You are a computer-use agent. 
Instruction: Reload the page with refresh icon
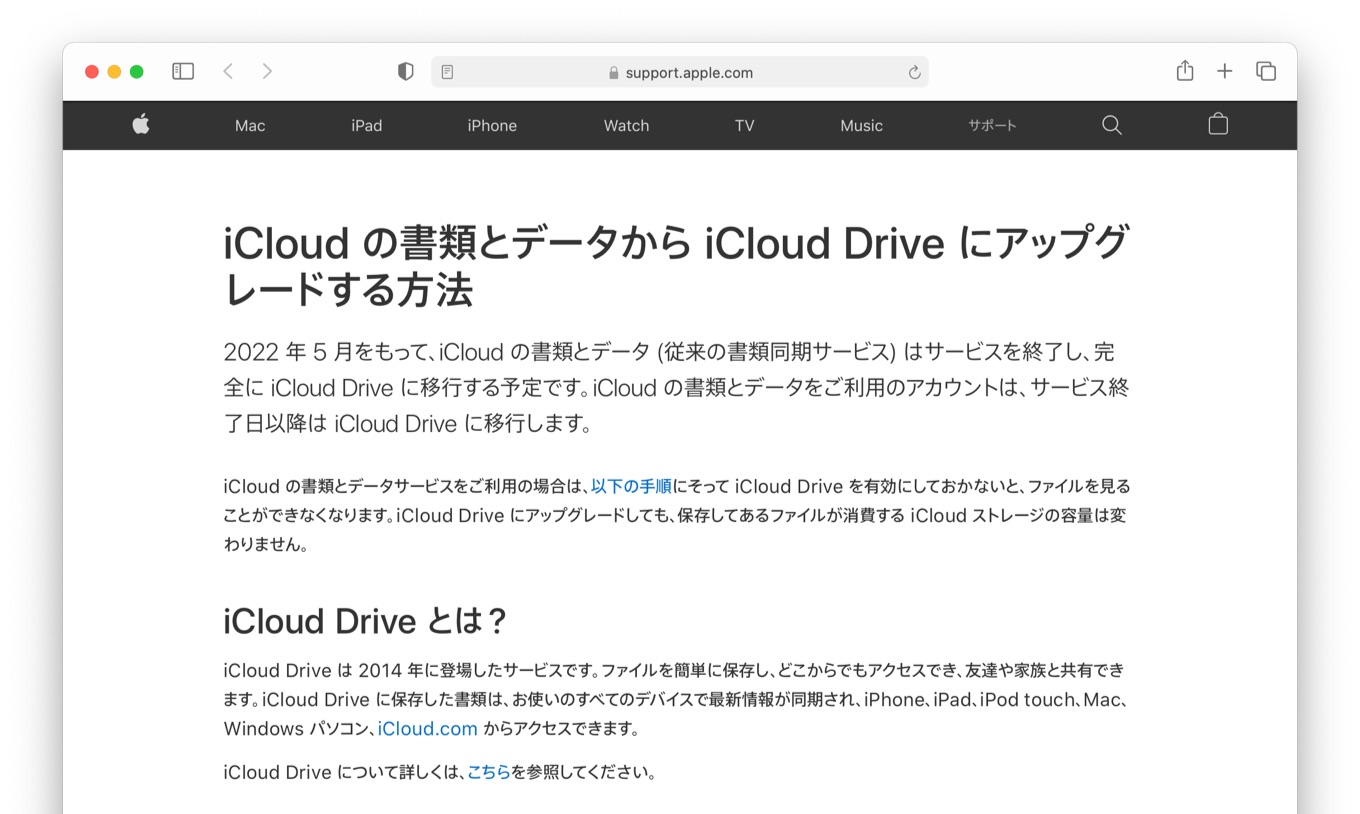(x=914, y=72)
